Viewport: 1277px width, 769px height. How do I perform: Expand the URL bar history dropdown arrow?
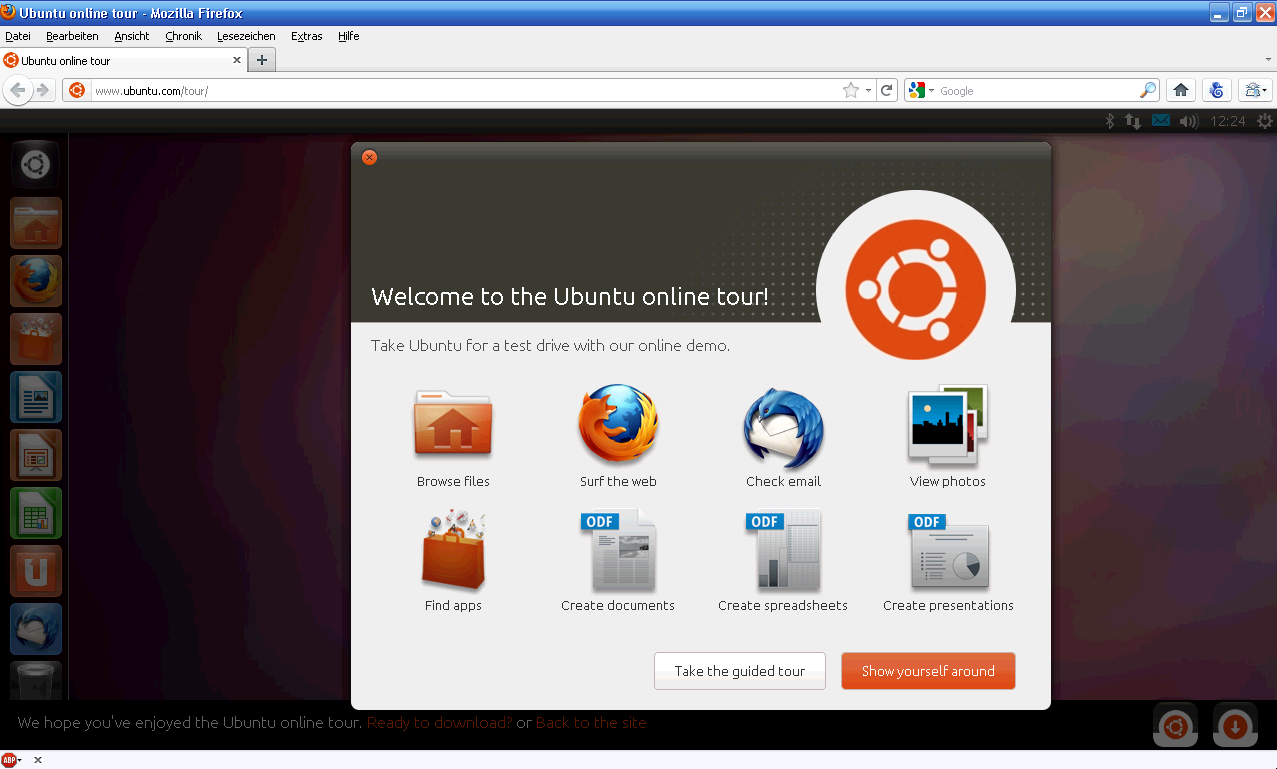pos(868,90)
